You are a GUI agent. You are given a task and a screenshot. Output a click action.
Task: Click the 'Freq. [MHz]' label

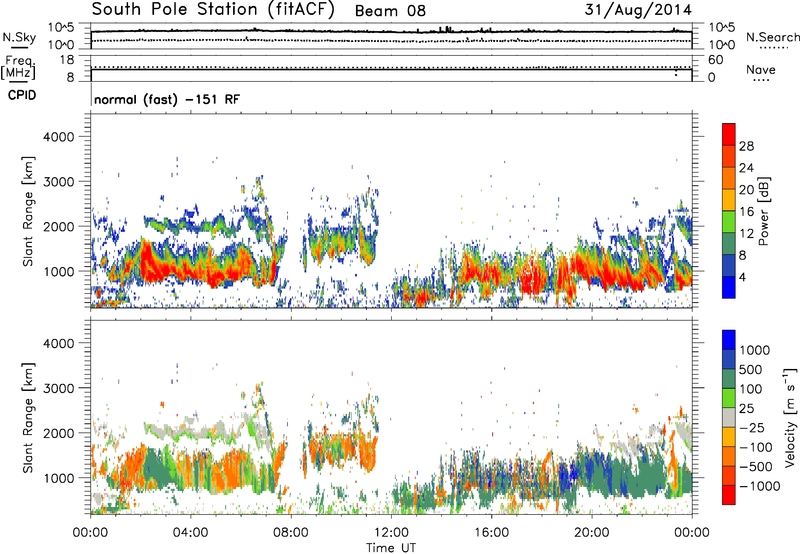18,68
